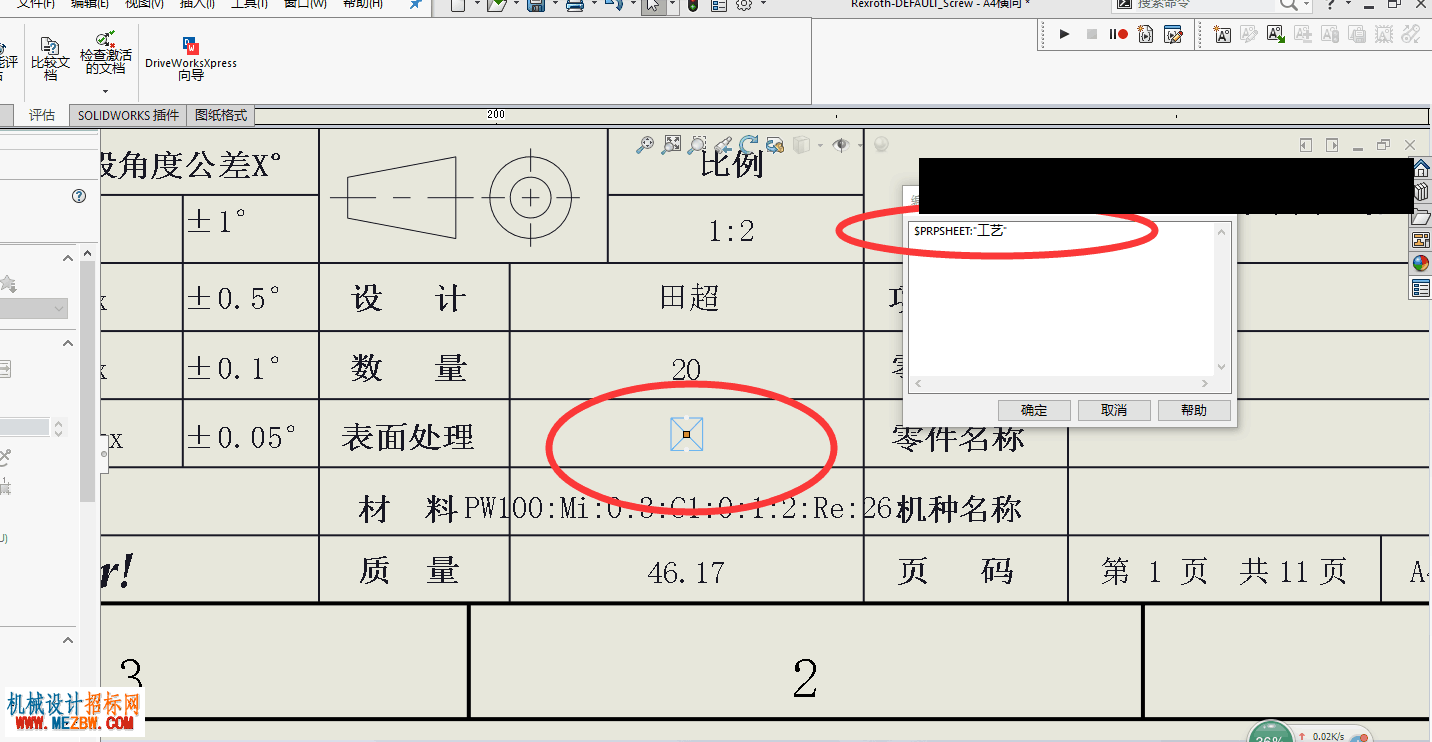
Task: Click 确定 in the dialog
Action: click(x=1034, y=410)
